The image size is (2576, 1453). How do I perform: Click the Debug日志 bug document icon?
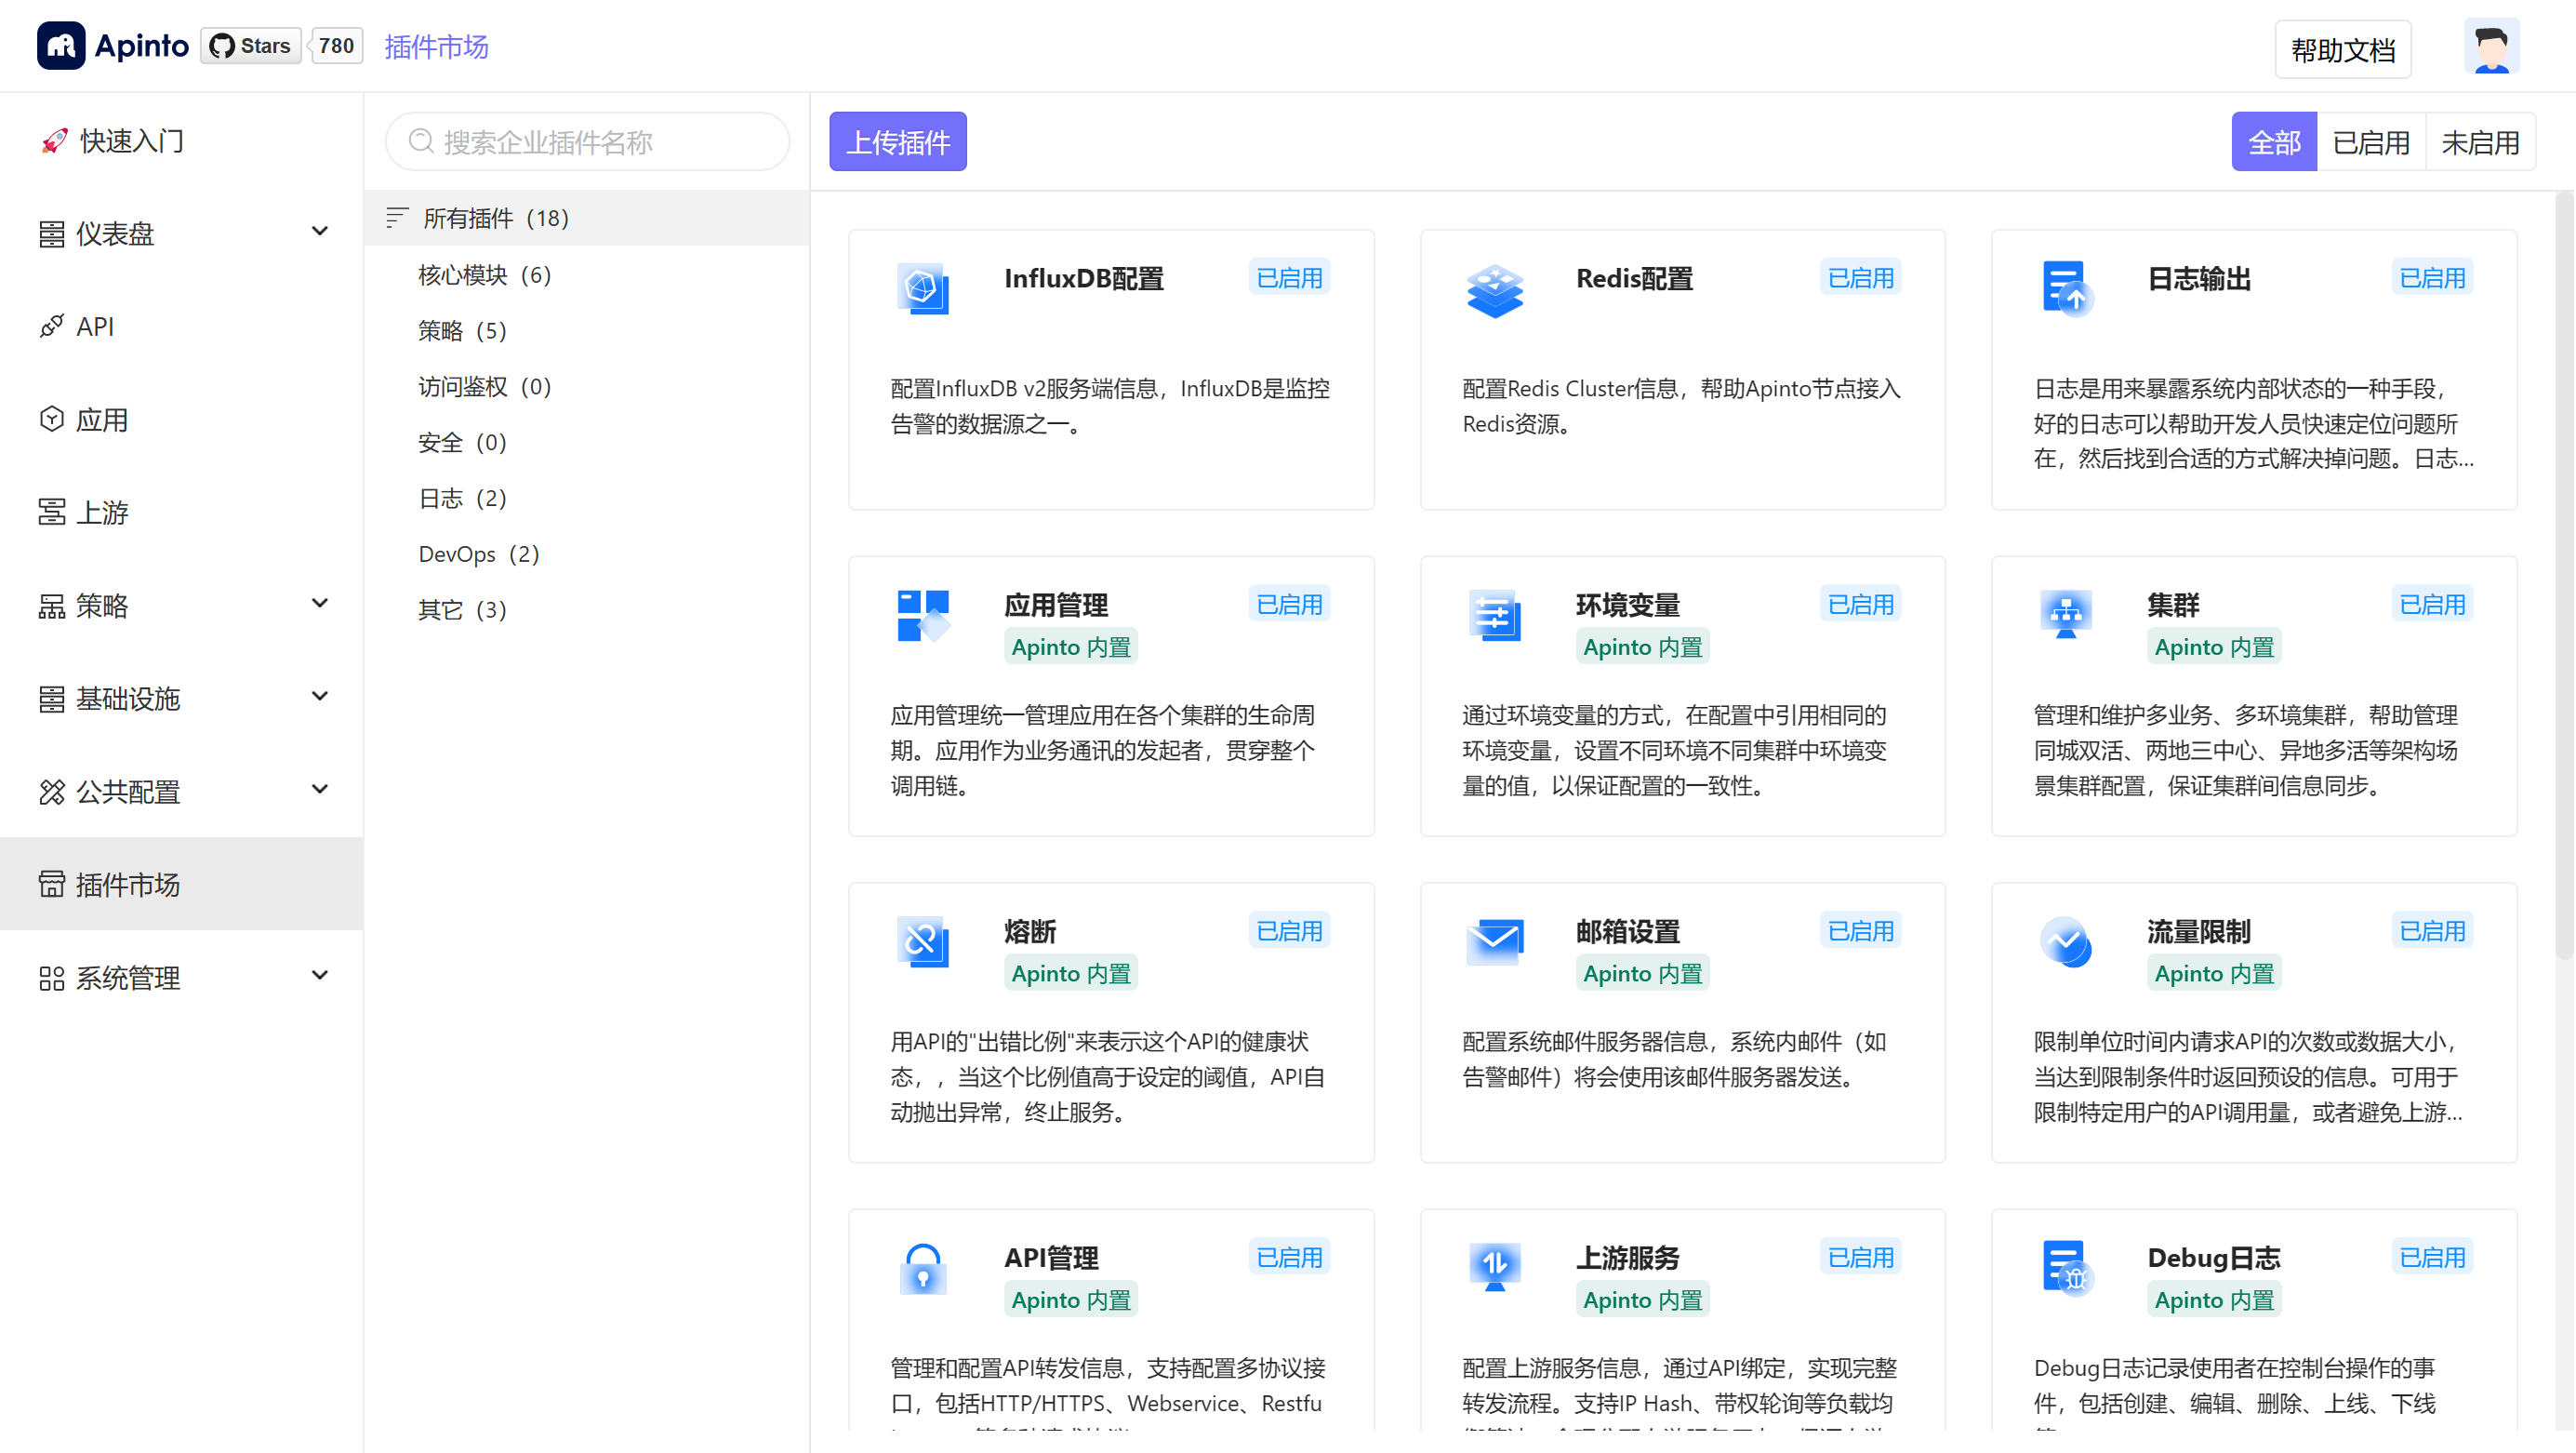click(x=2067, y=1268)
